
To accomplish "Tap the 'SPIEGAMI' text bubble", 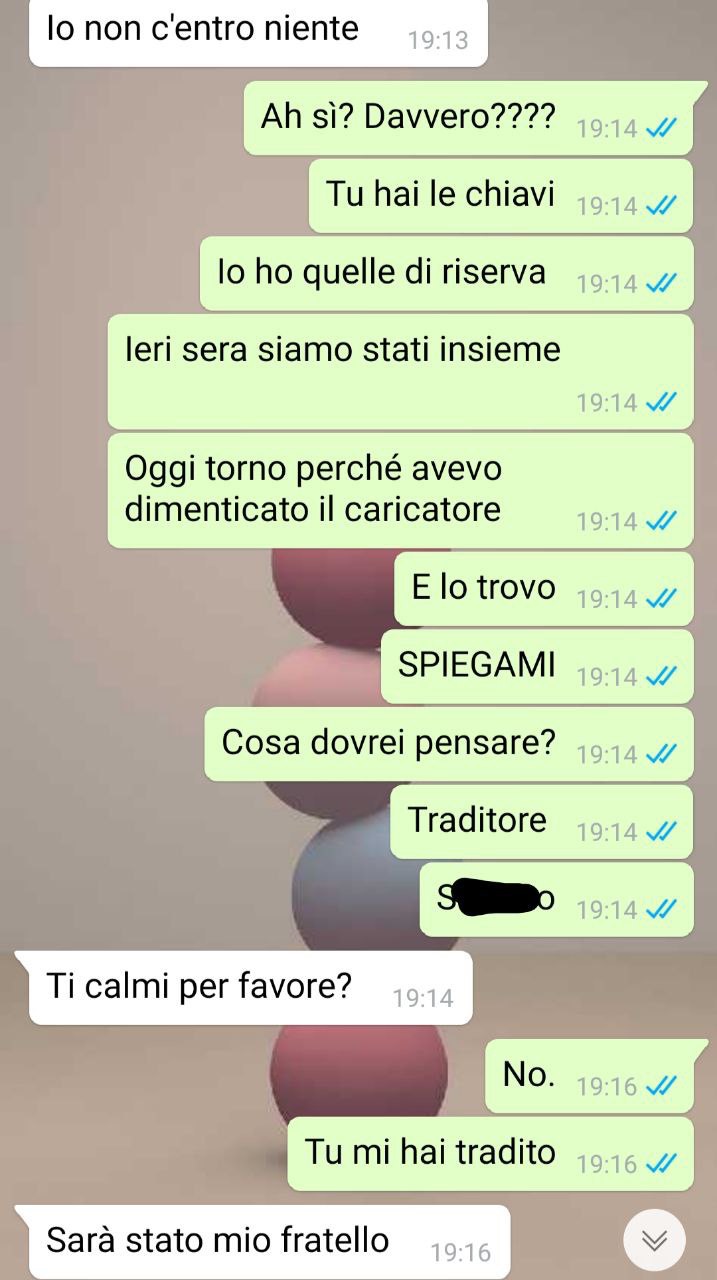I will coord(537,666).
